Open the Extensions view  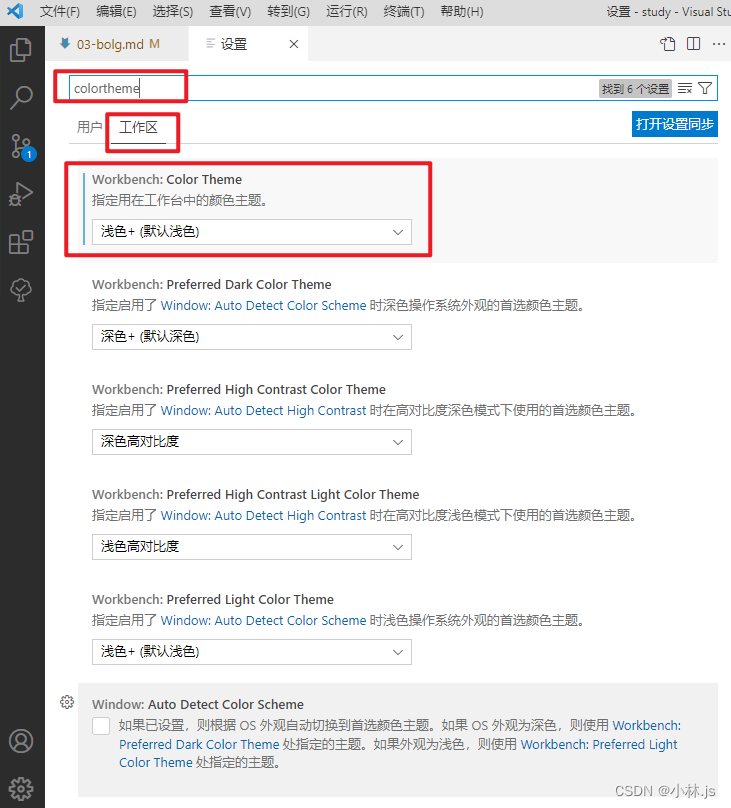click(21, 242)
